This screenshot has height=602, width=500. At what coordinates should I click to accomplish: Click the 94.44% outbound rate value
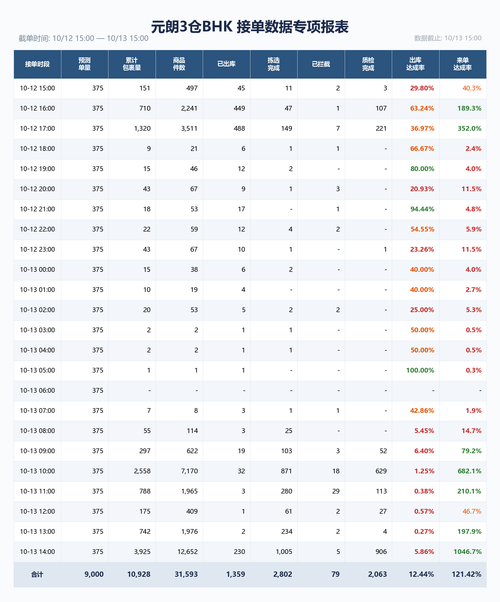pyautogui.click(x=422, y=209)
